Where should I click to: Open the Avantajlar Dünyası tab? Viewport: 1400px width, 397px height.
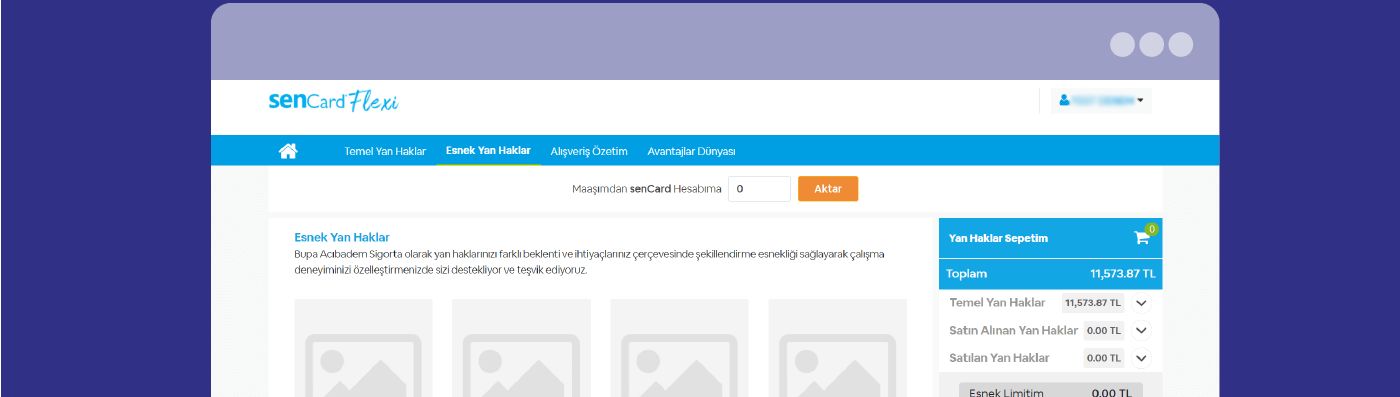pos(691,151)
